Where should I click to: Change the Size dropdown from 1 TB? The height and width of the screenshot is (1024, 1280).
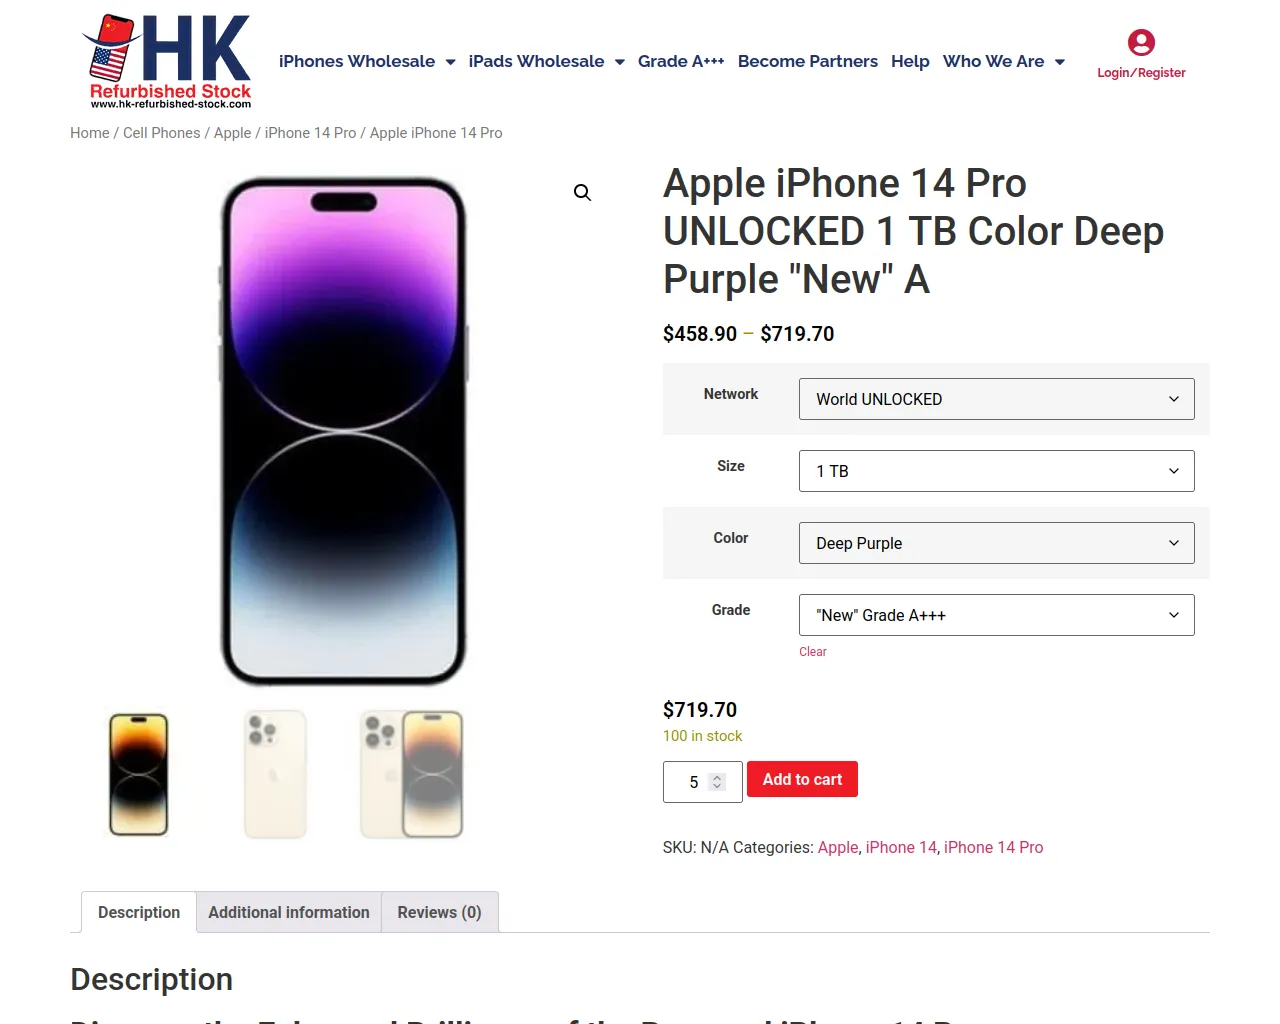(996, 471)
